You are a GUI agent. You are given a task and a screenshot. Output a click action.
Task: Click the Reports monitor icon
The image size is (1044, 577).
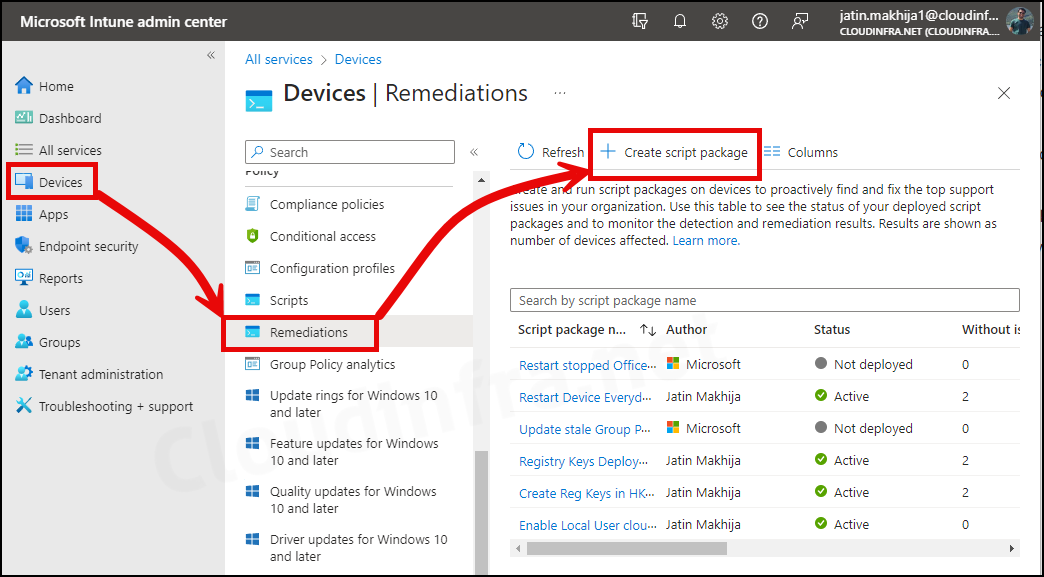[x=24, y=278]
